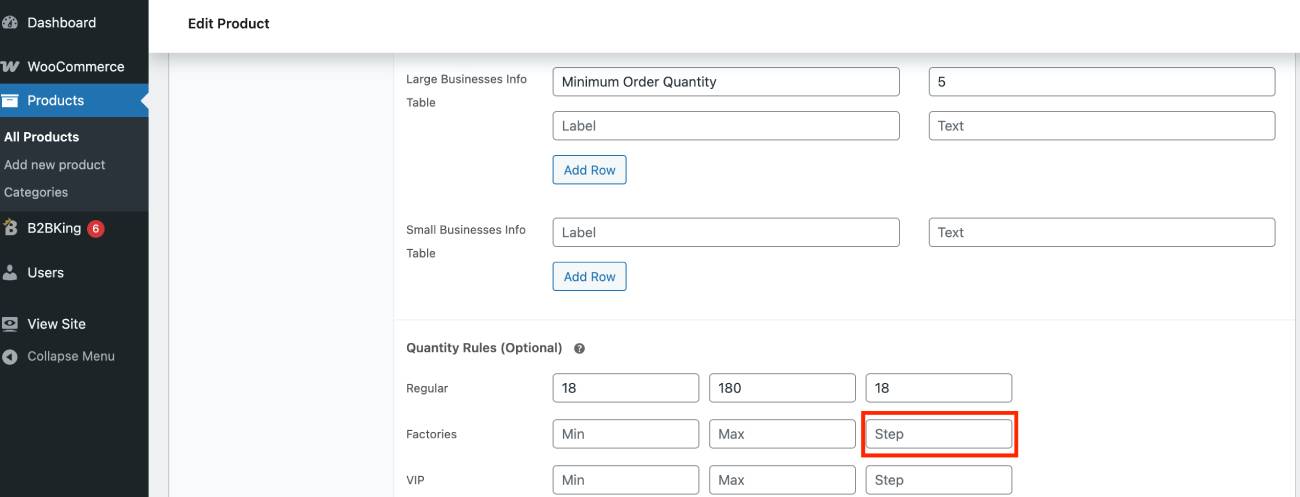Open Categories submenu item
The width and height of the screenshot is (1300, 497).
36,192
